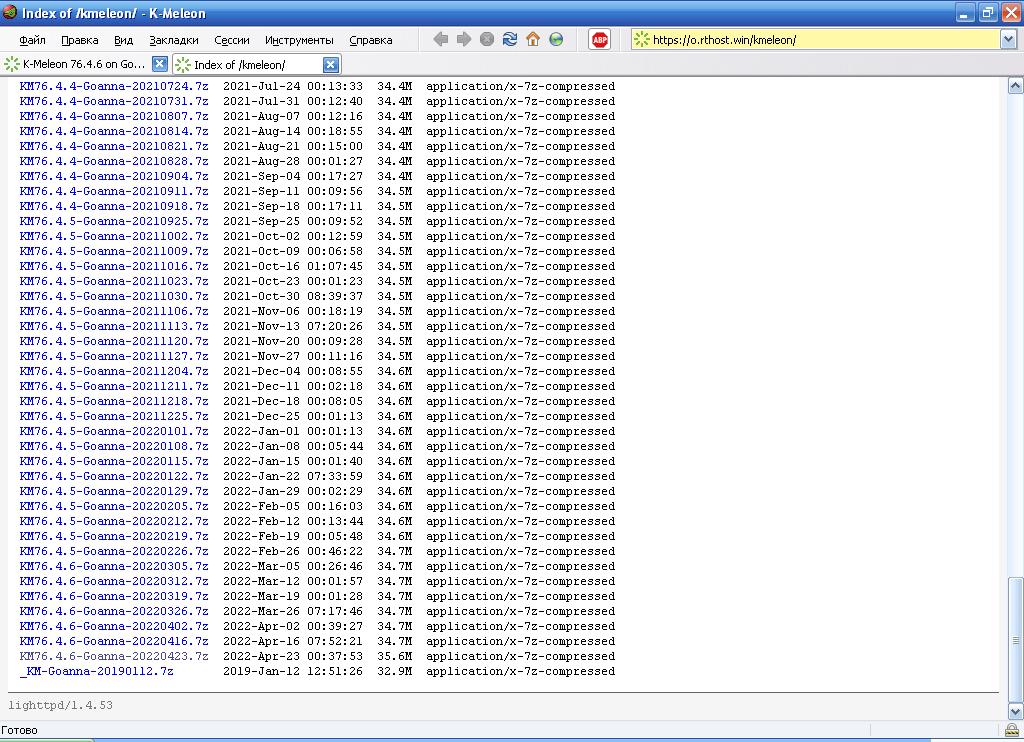Close the K-Meleon 76.4.6 tab
Viewport: 1024px width, 742px height.
tap(159, 64)
